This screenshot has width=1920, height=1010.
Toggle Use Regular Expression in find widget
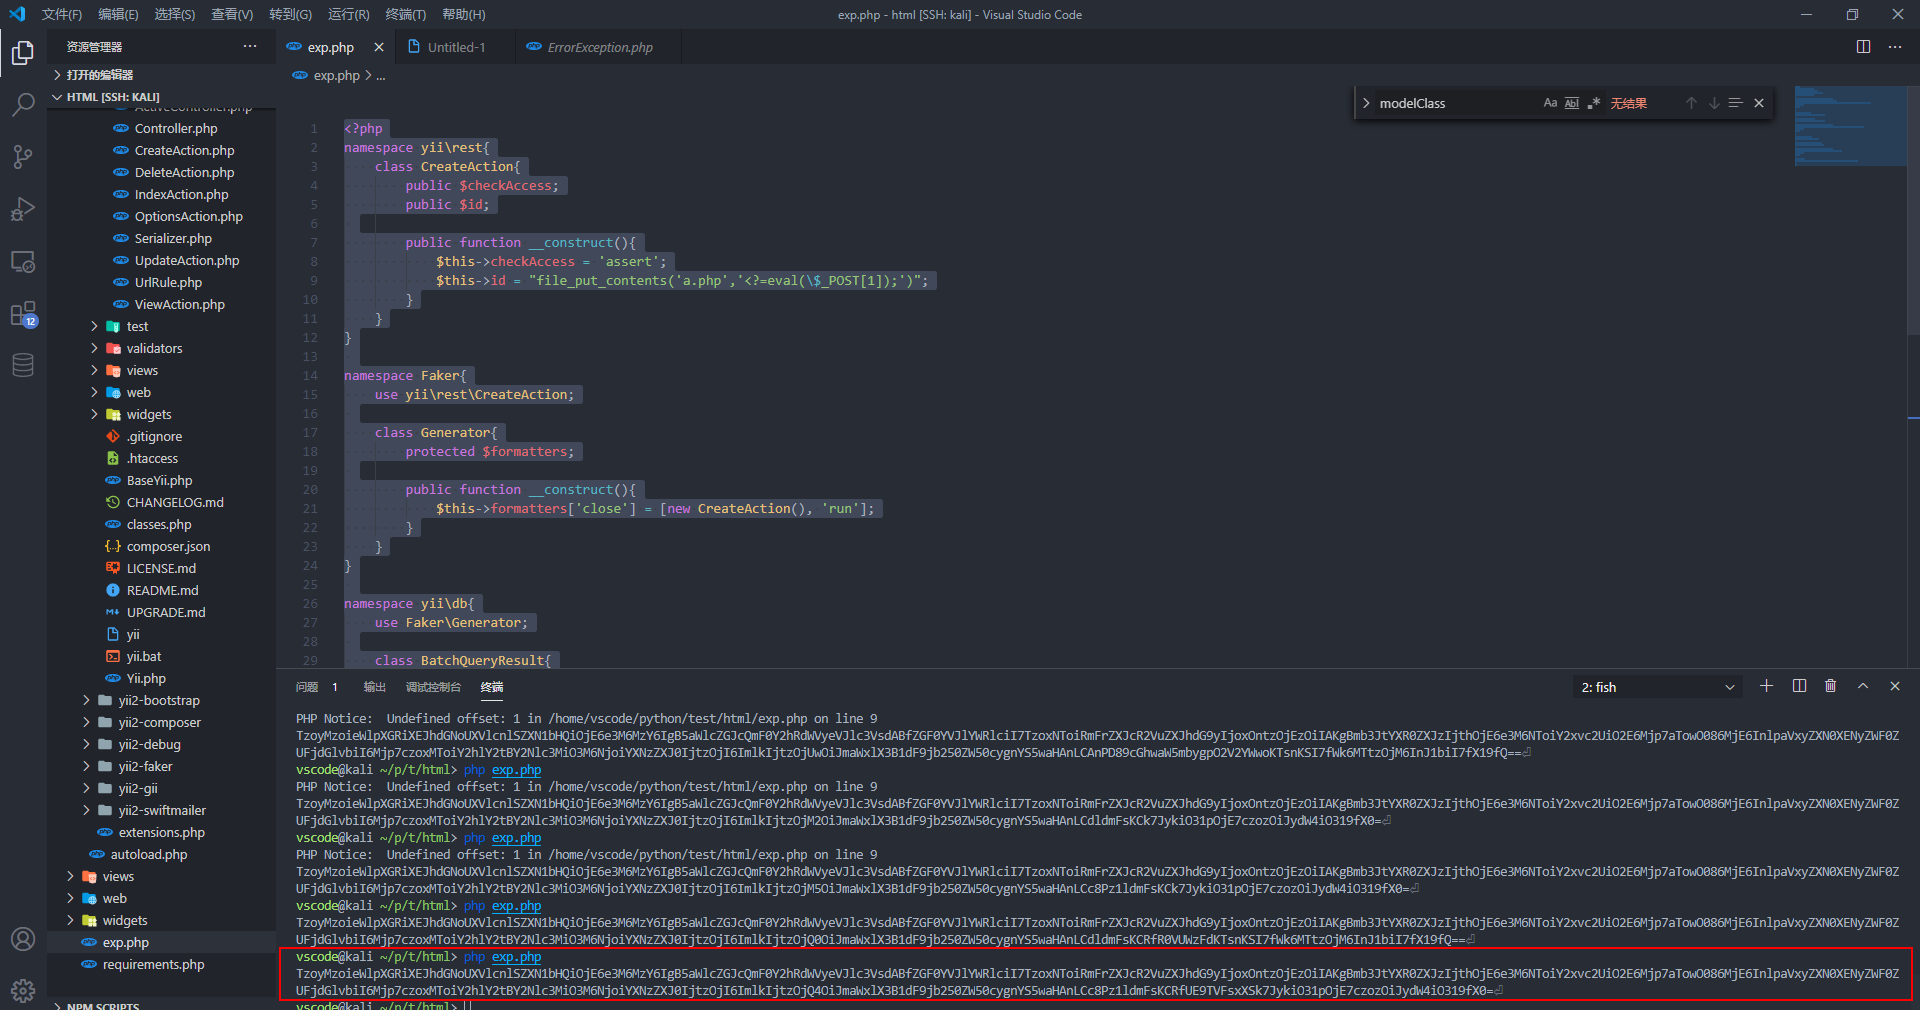(x=1594, y=103)
